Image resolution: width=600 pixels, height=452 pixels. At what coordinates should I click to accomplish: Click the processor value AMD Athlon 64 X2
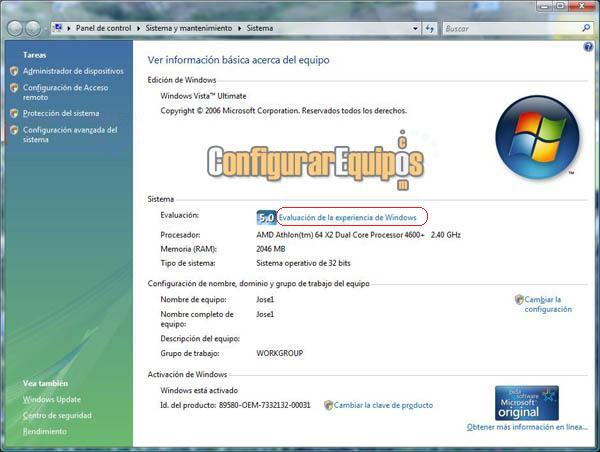[x=359, y=235]
